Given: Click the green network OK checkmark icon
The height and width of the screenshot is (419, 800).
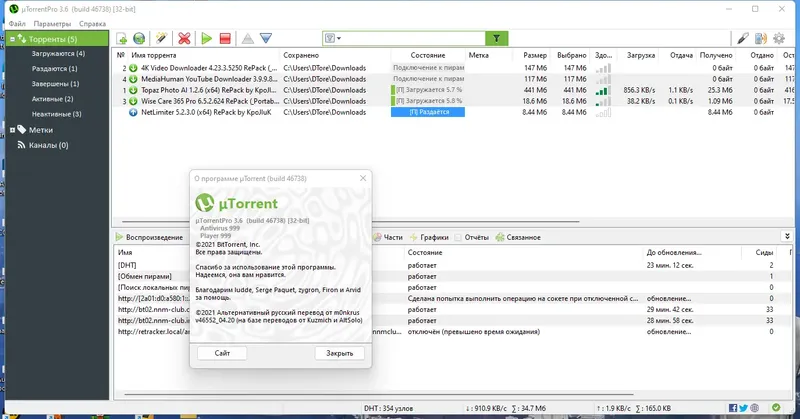Looking at the screenshot, I should click(776, 407).
